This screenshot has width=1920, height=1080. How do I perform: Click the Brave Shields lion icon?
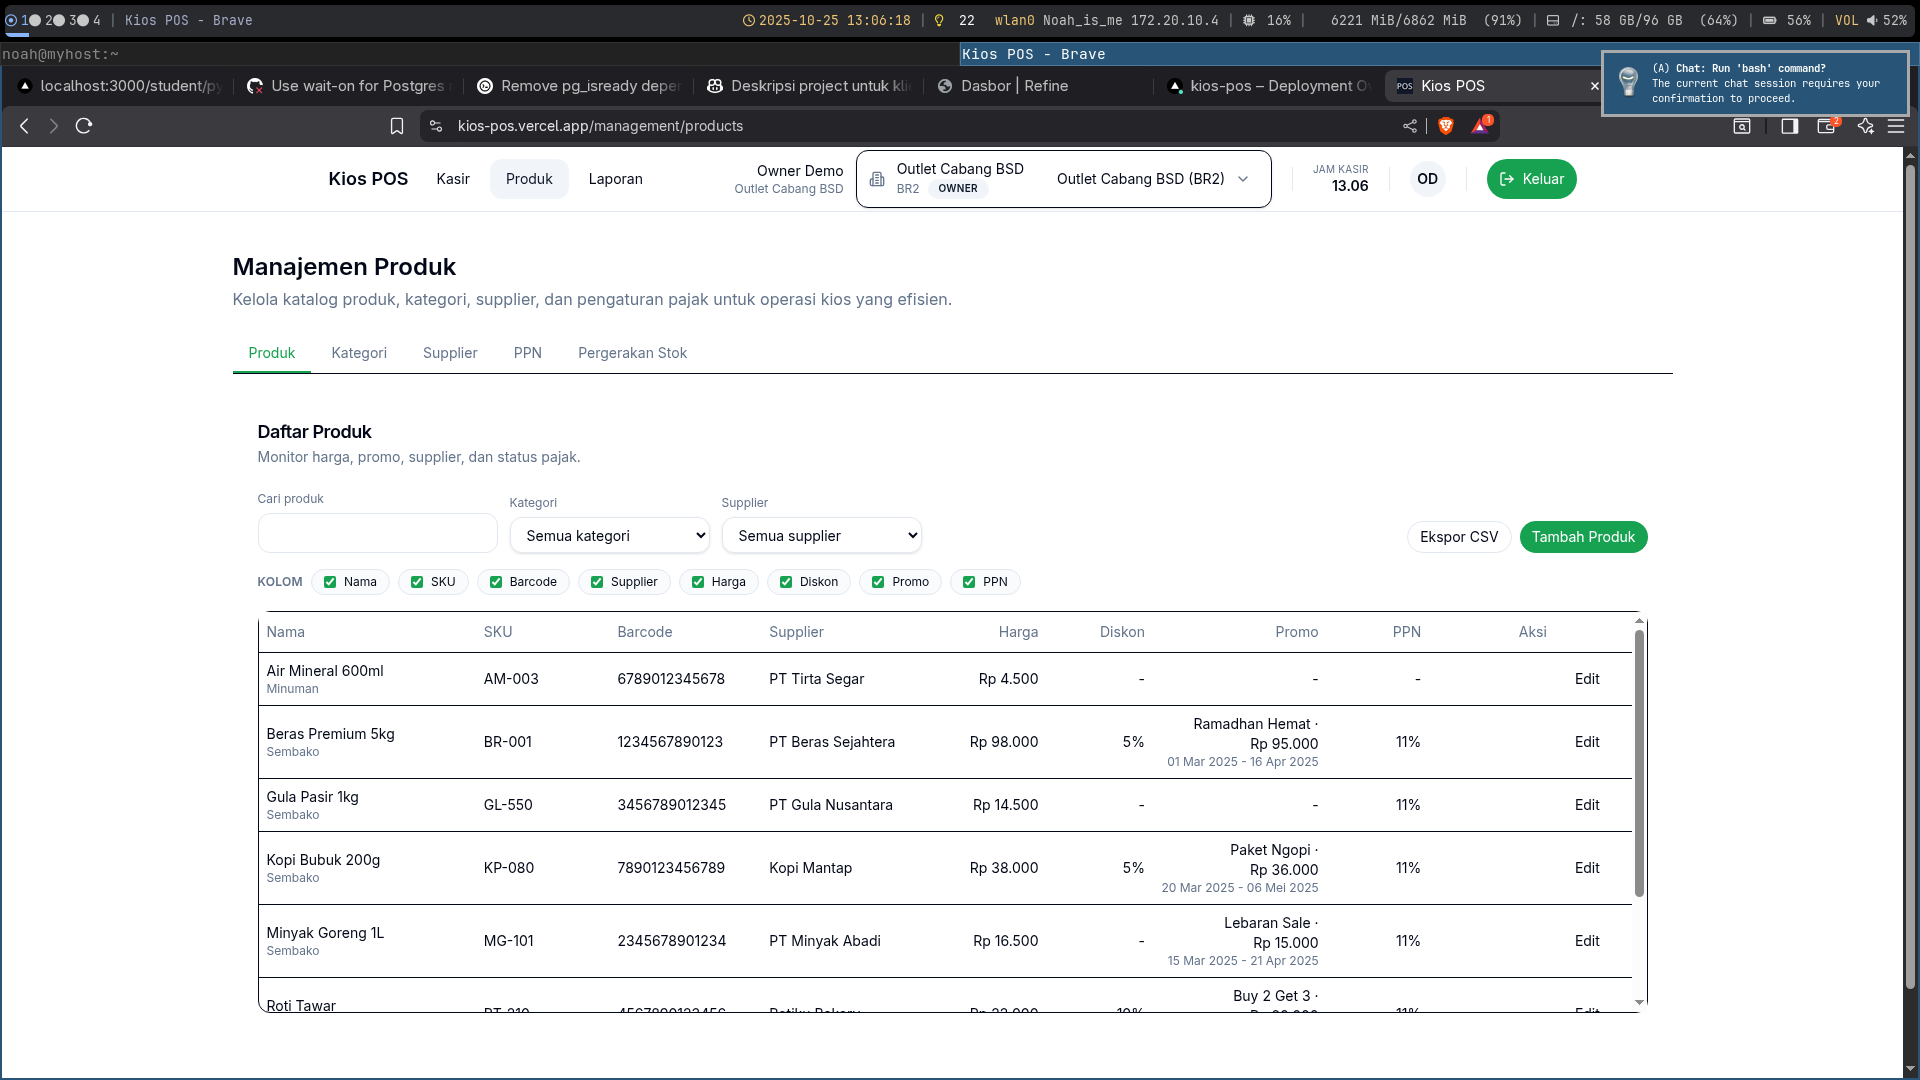[1445, 126]
